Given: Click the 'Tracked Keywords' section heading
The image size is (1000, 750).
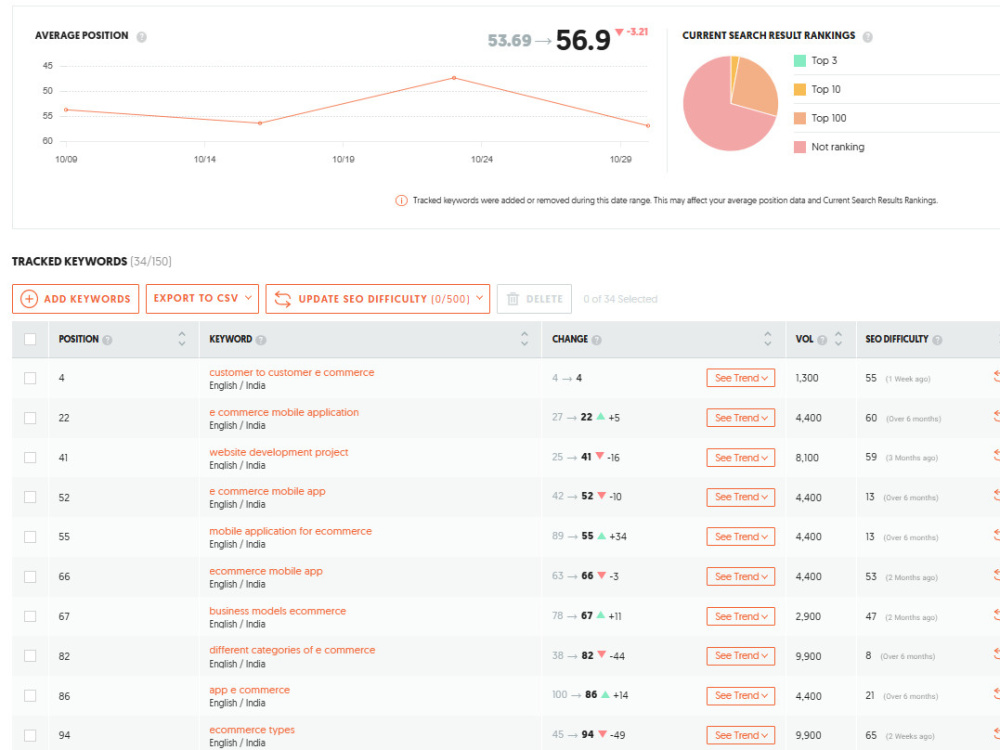Looking at the screenshot, I should (x=70, y=261).
